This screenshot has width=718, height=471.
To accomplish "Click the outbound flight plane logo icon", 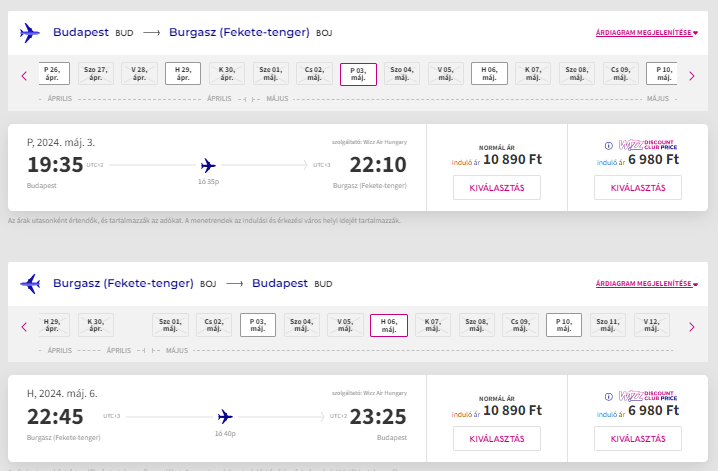I will [30, 33].
